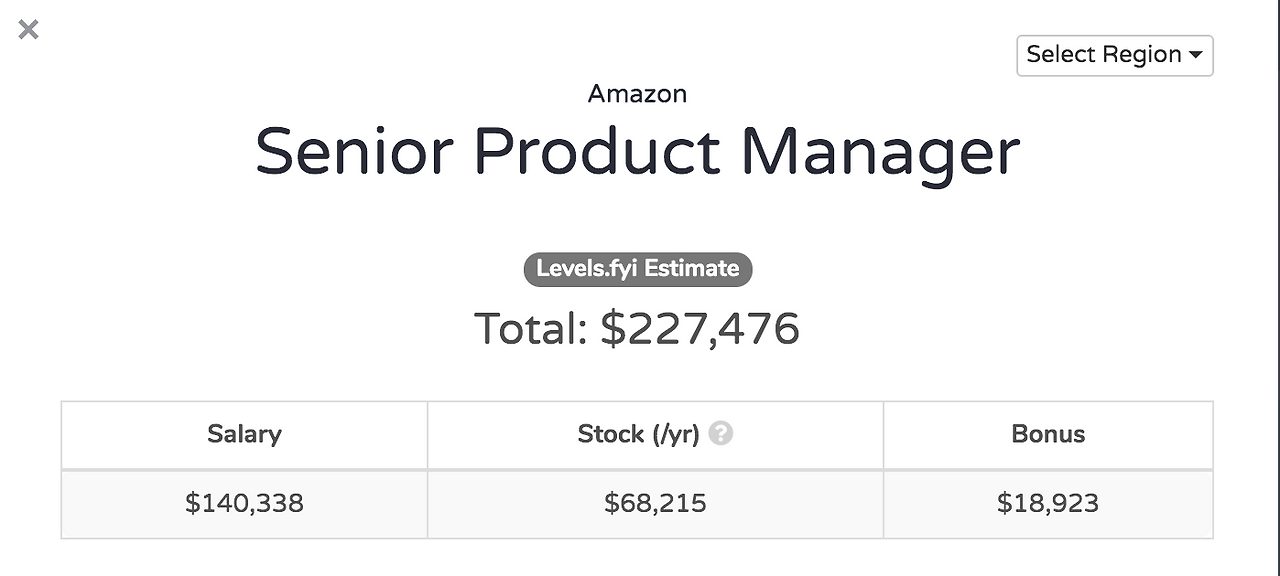Image resolution: width=1280 pixels, height=576 pixels.
Task: Click the $227,476 total amount
Action: (x=700, y=329)
